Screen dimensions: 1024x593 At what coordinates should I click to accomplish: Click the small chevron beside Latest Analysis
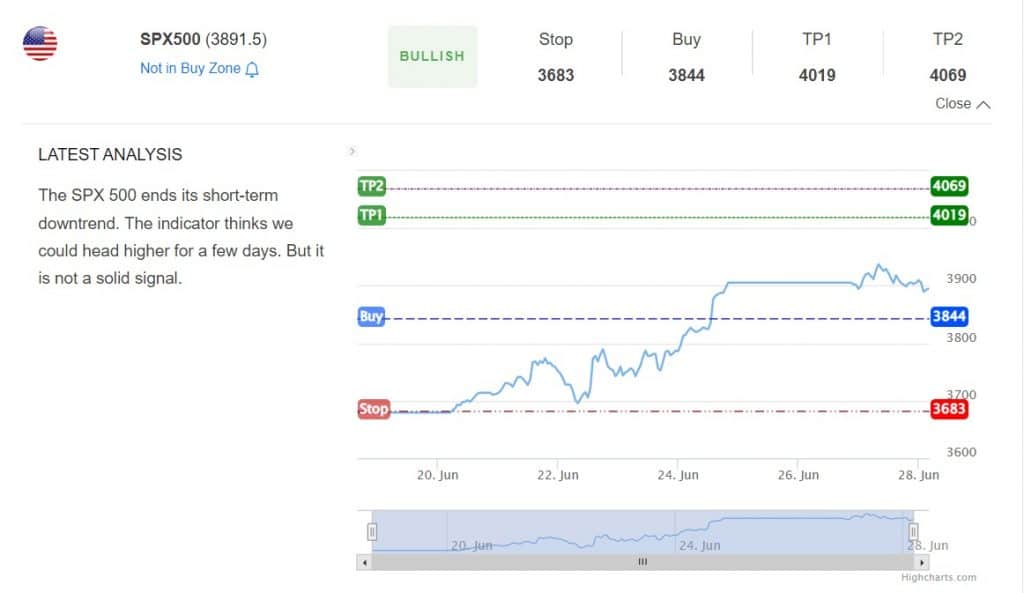tap(352, 152)
